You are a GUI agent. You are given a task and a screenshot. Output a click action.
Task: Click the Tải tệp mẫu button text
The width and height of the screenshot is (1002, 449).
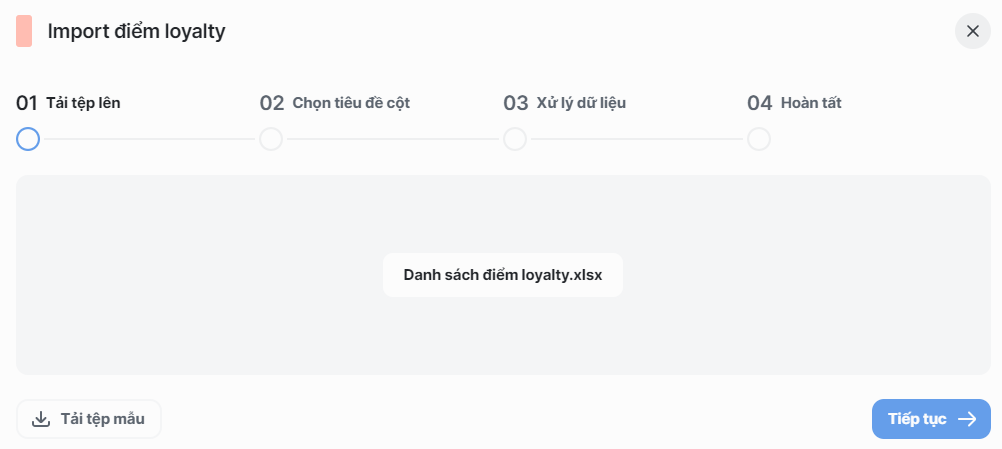pos(101,419)
